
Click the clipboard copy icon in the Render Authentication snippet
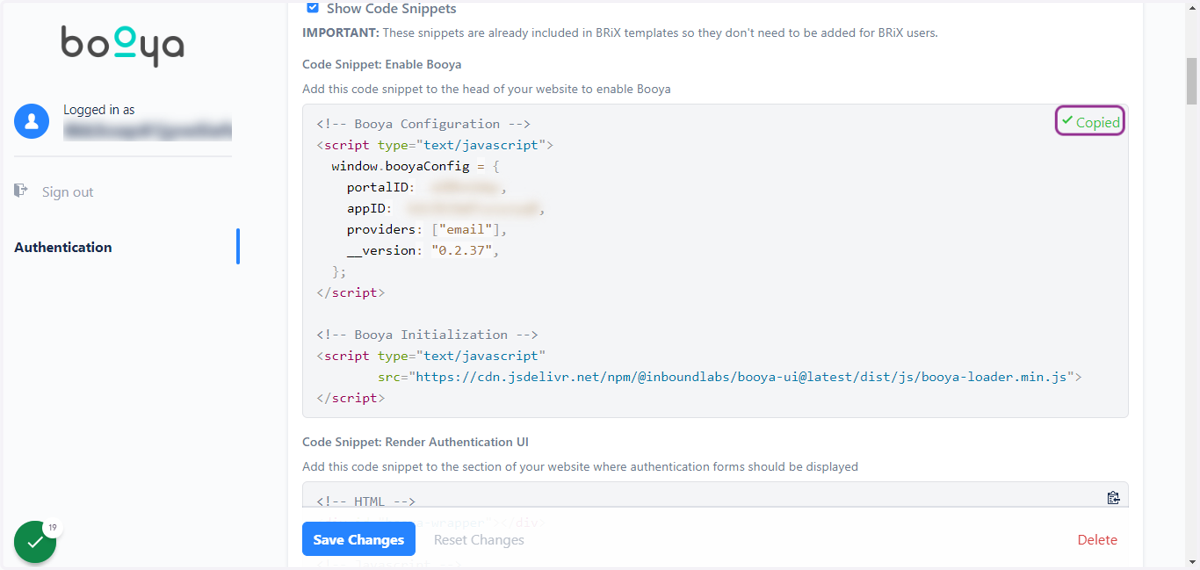pos(1113,498)
